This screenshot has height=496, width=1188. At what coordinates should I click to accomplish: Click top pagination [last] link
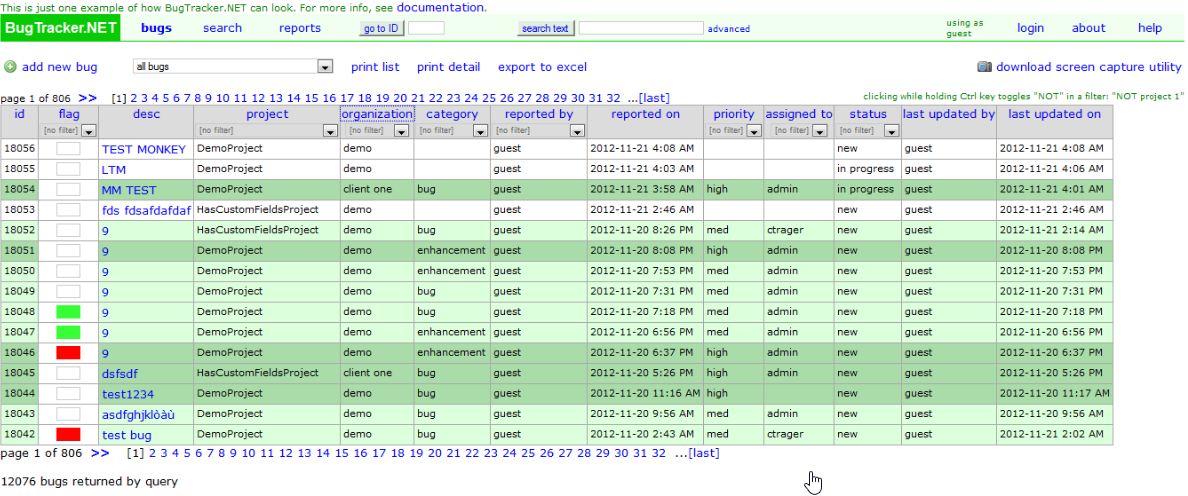(655, 98)
